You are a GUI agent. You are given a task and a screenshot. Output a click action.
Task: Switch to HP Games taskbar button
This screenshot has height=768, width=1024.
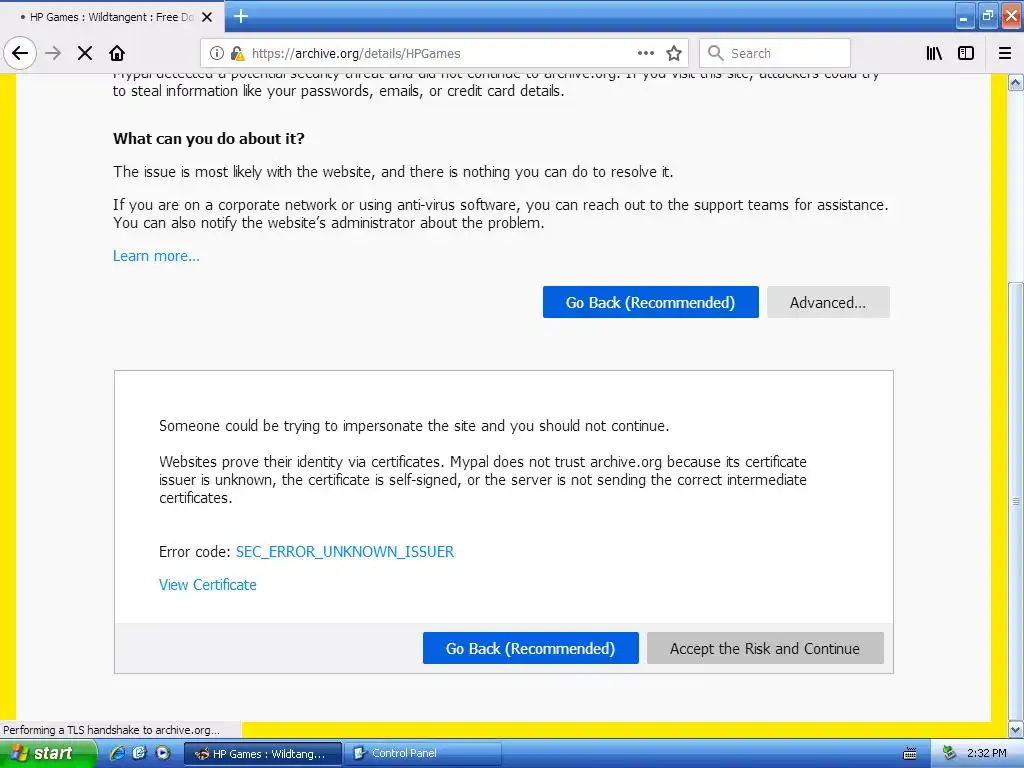pos(263,754)
